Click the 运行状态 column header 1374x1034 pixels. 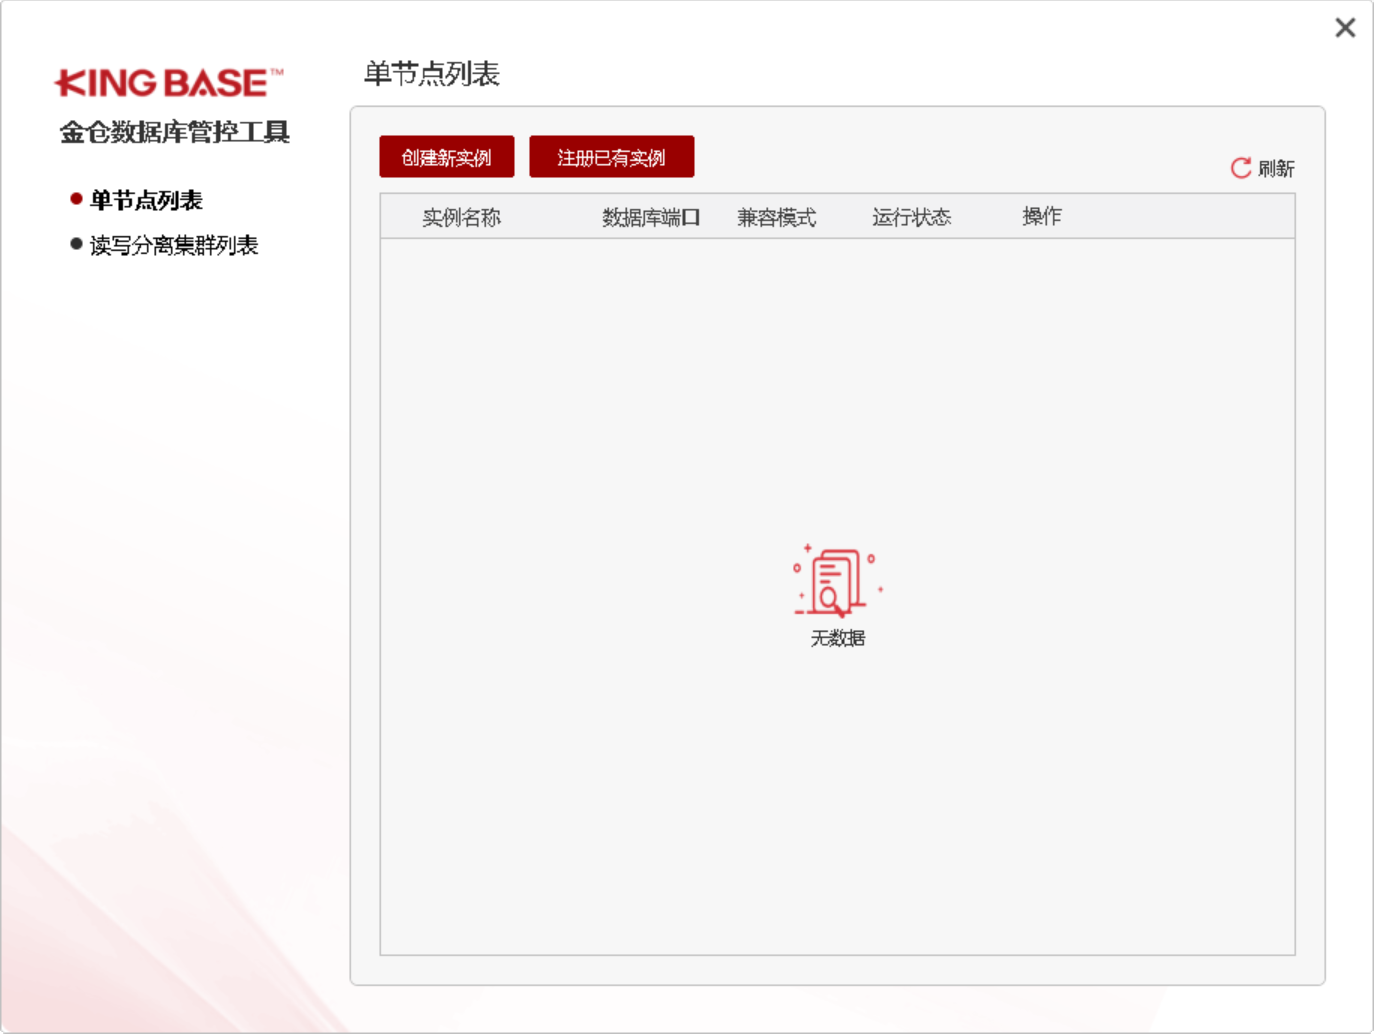(912, 217)
